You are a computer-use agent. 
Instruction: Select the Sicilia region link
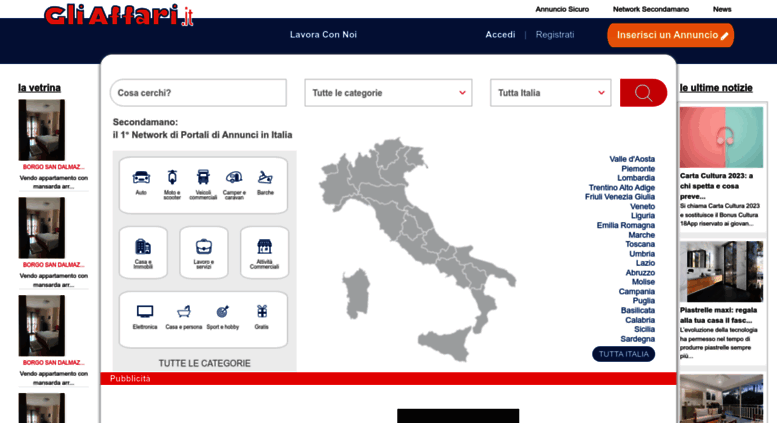point(644,329)
